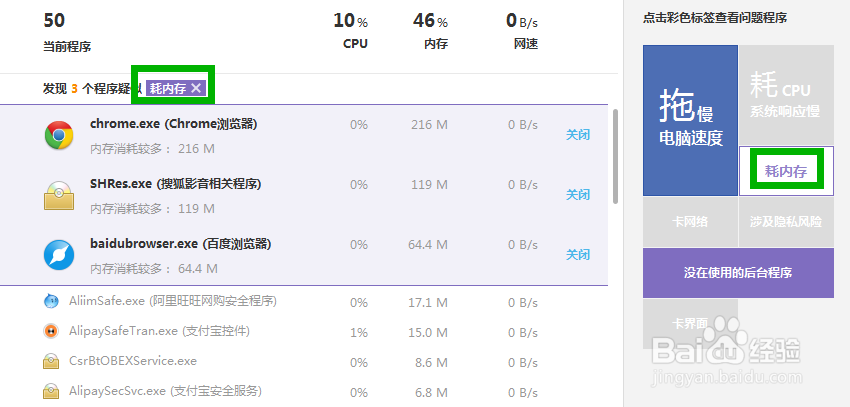
Task: Select the 没在使用的后台程序 purple tile
Action: click(x=738, y=273)
